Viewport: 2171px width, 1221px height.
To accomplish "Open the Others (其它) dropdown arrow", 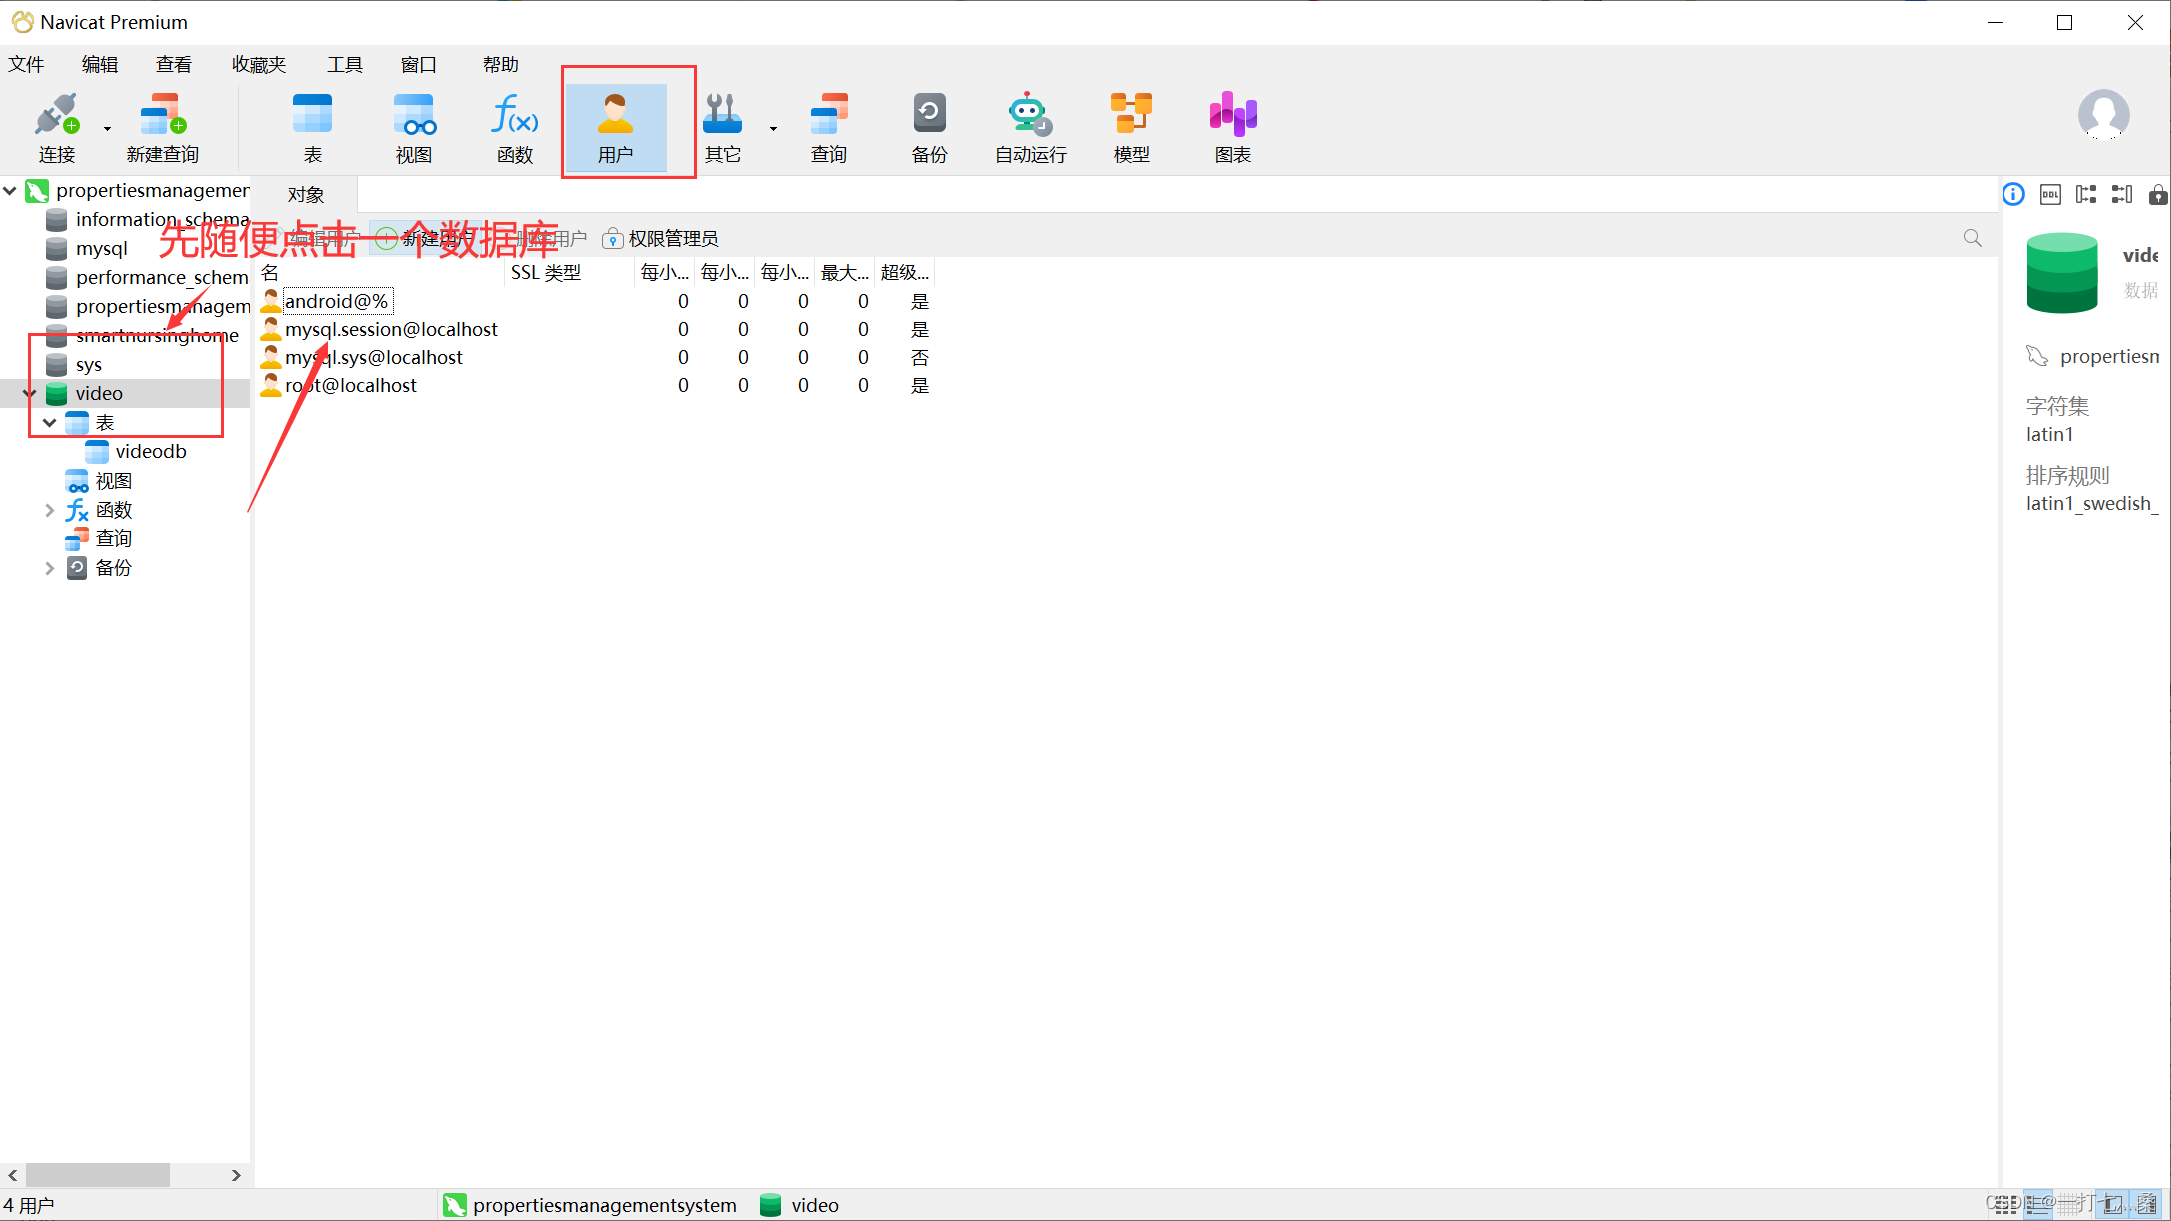I will [773, 129].
